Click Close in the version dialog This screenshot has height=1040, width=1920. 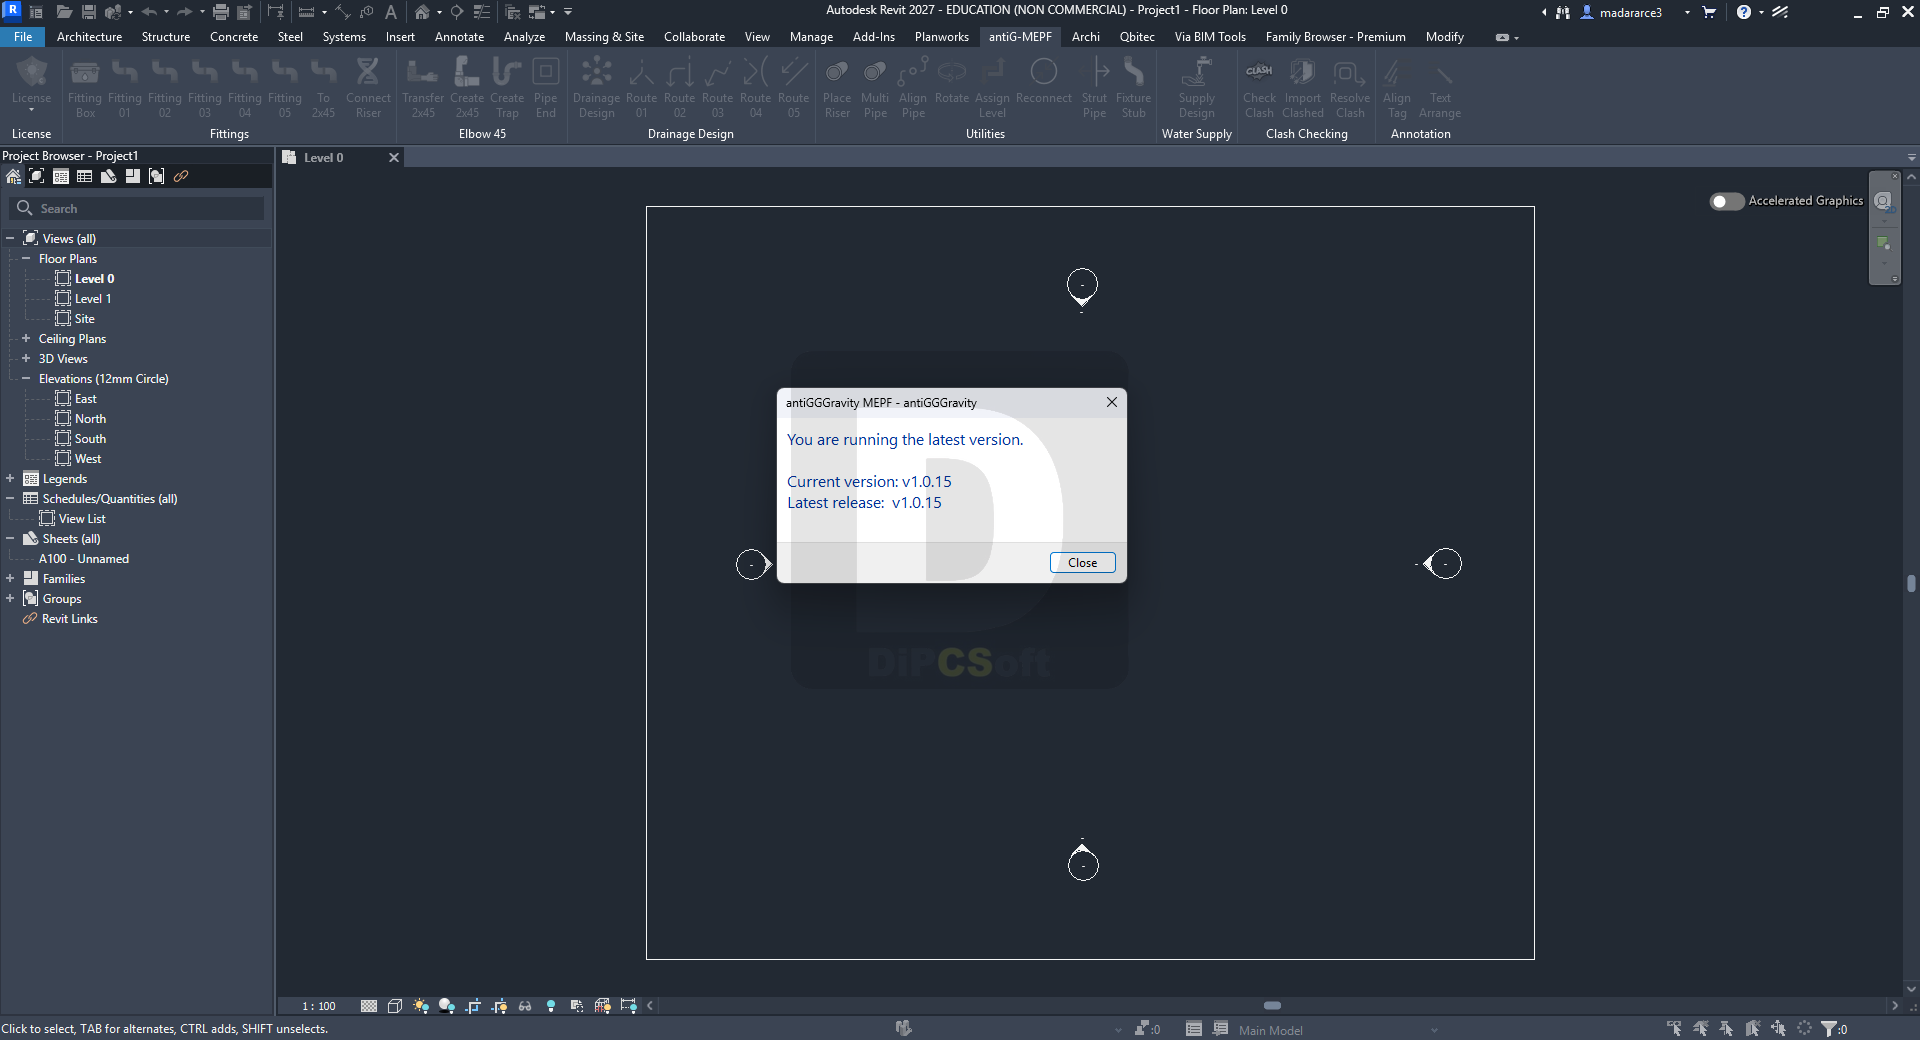(1082, 563)
